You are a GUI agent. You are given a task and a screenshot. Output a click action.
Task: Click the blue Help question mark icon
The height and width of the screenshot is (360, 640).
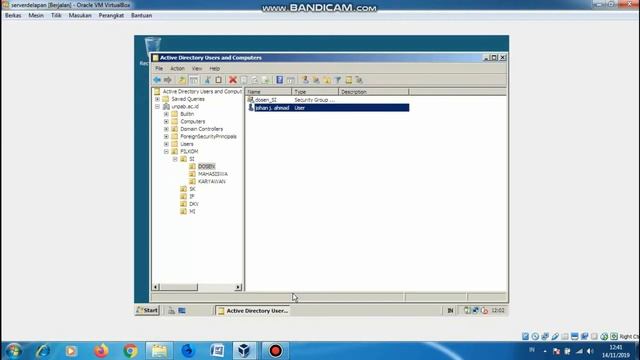tap(280, 80)
